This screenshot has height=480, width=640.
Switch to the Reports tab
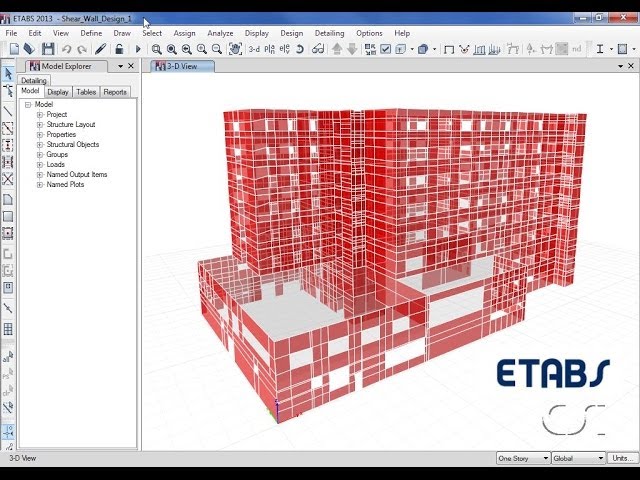(115, 92)
